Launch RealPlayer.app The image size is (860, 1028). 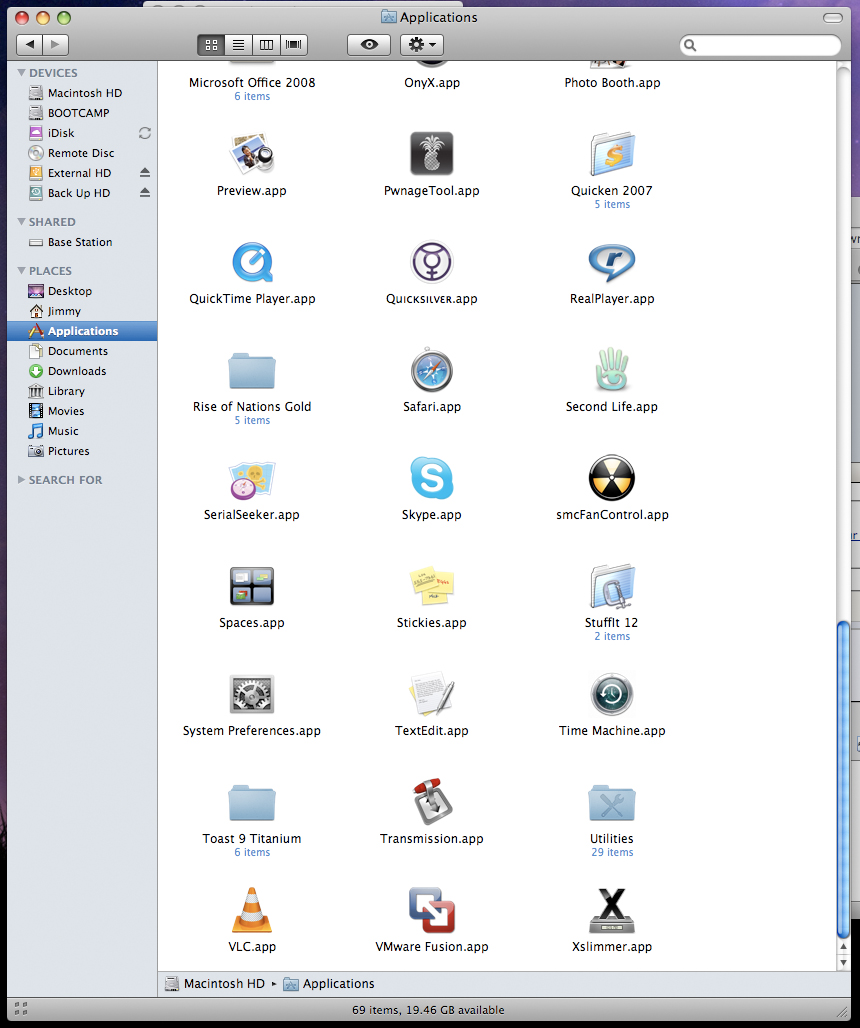[612, 262]
